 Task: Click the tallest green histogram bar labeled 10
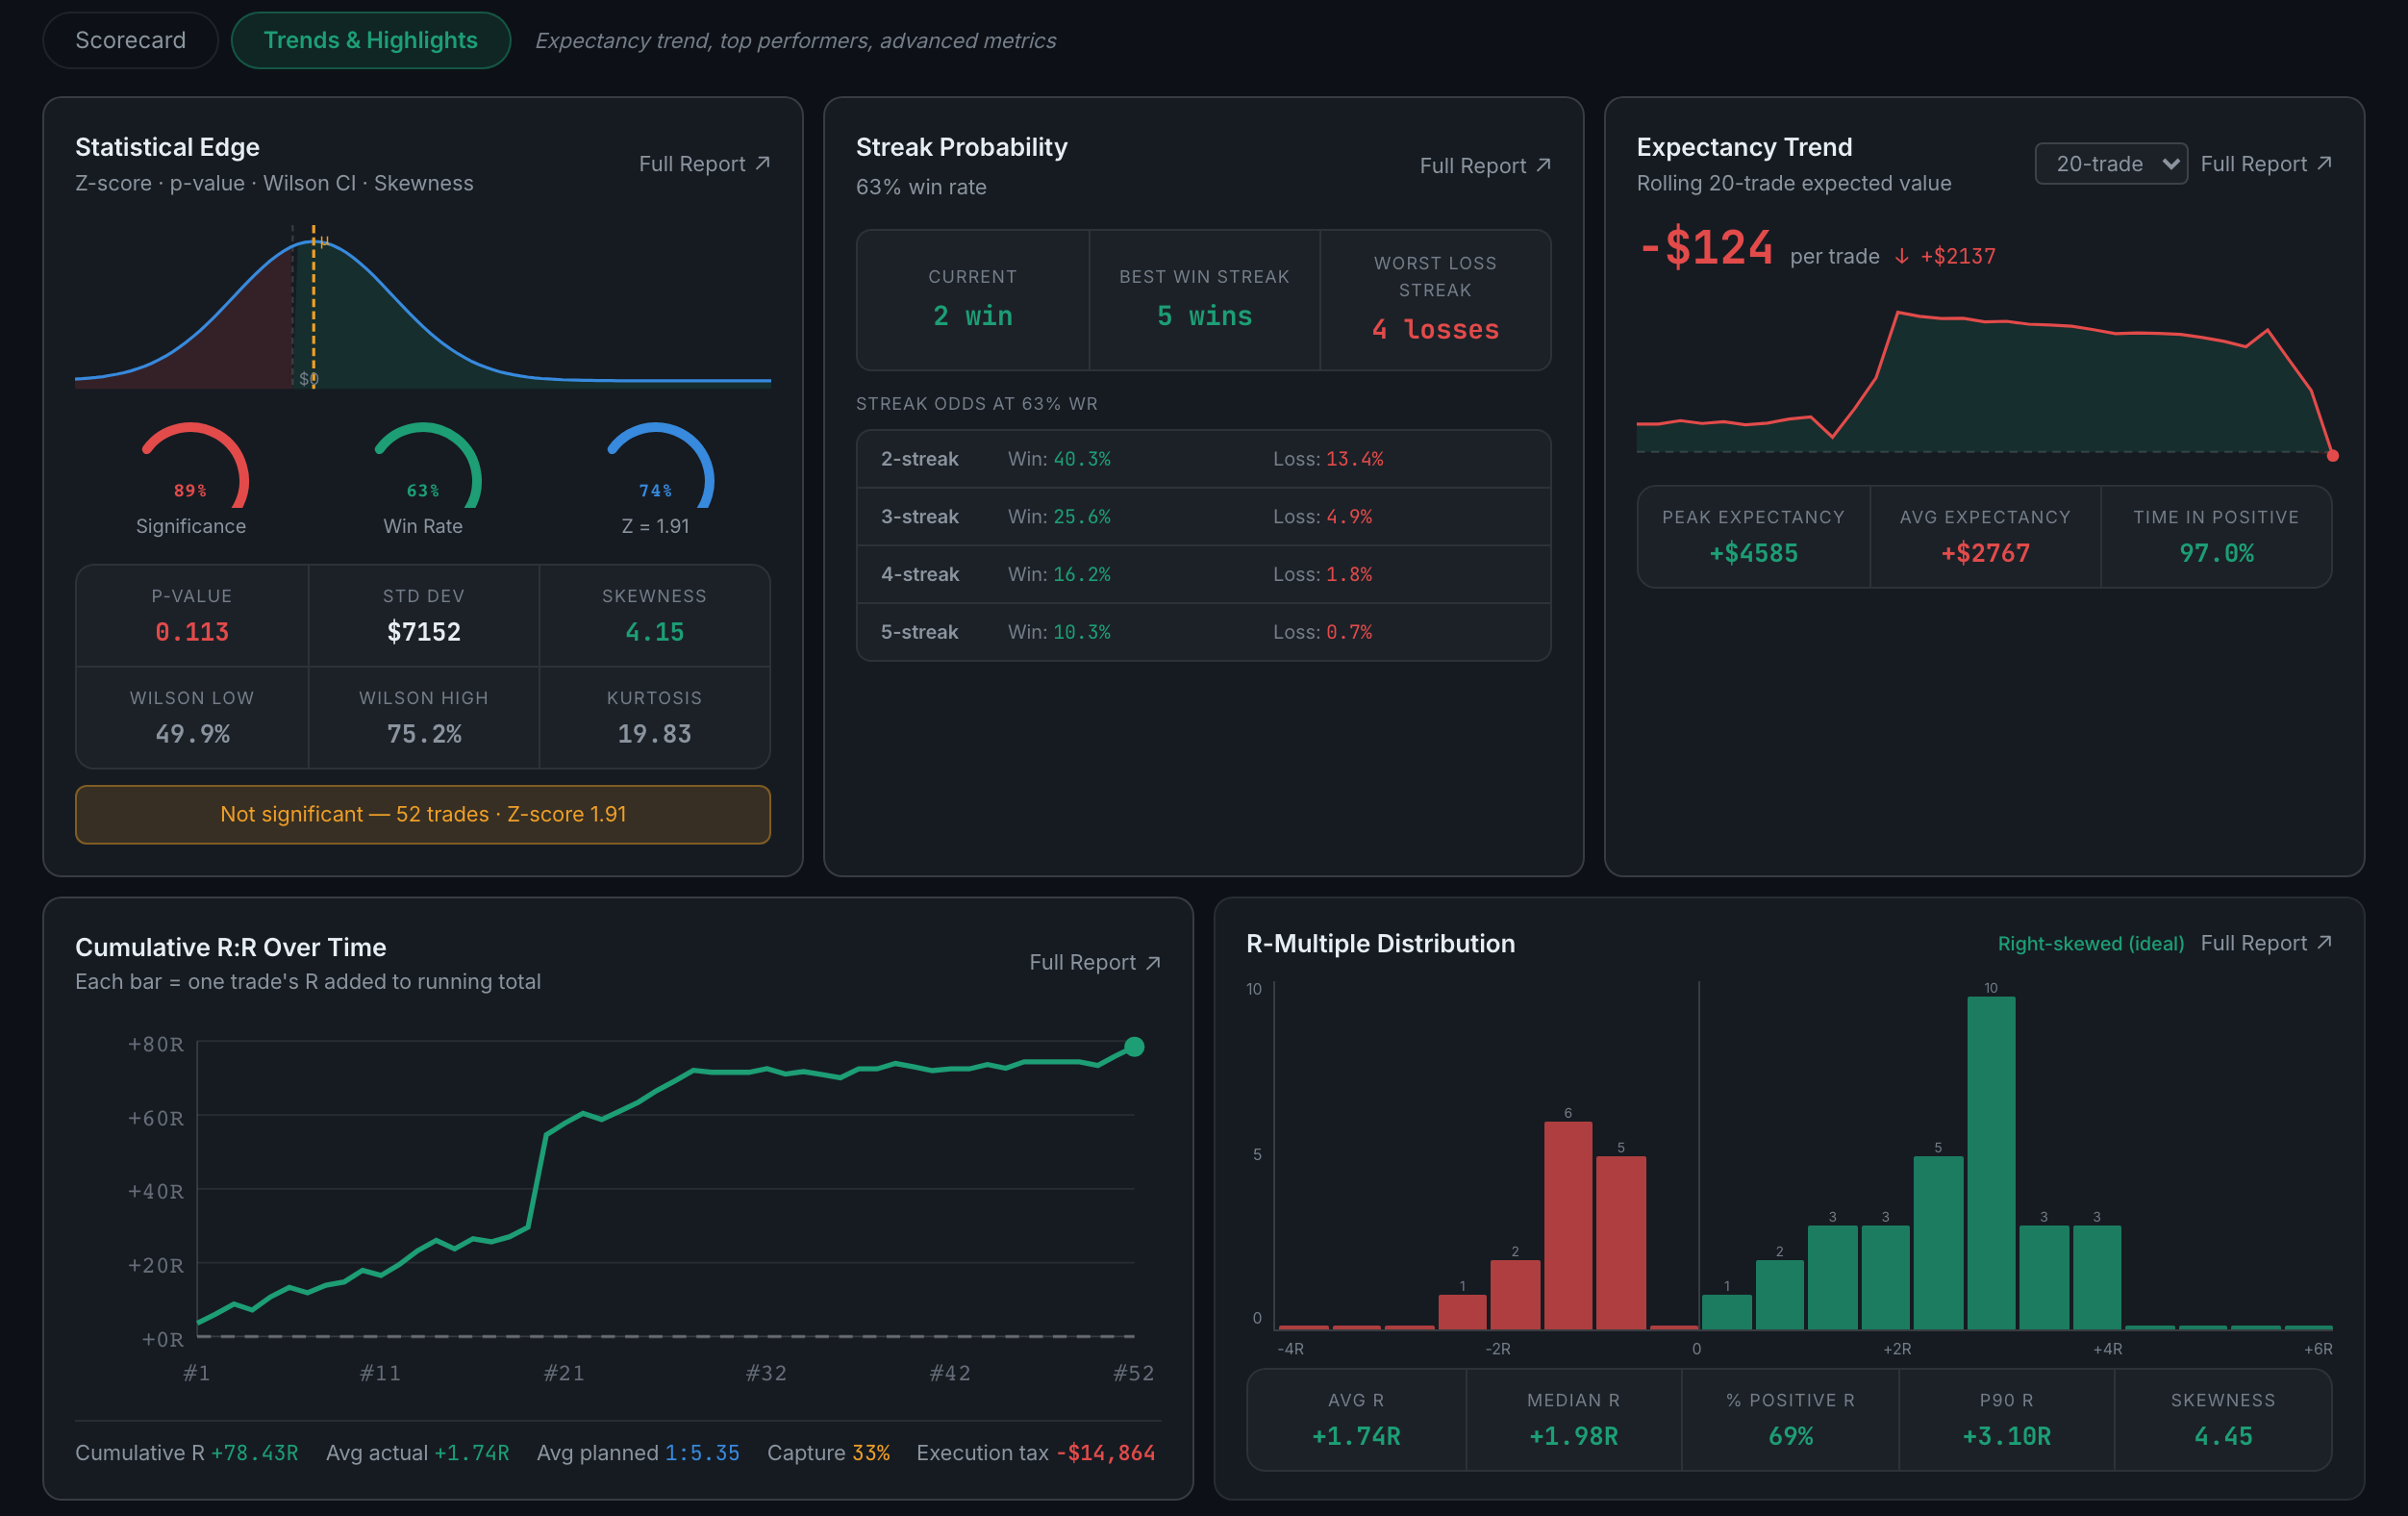pyautogui.click(x=1990, y=1163)
